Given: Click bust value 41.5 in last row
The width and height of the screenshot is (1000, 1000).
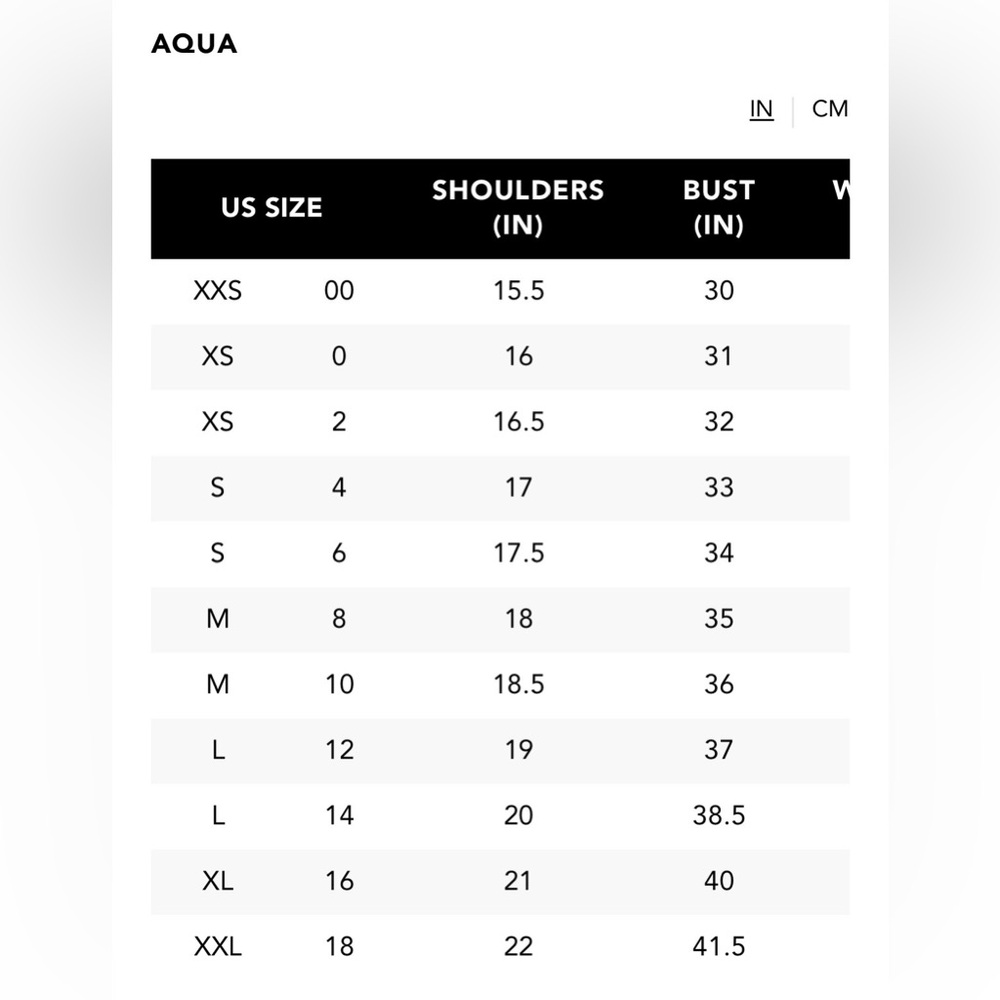Looking at the screenshot, I should point(719,948).
